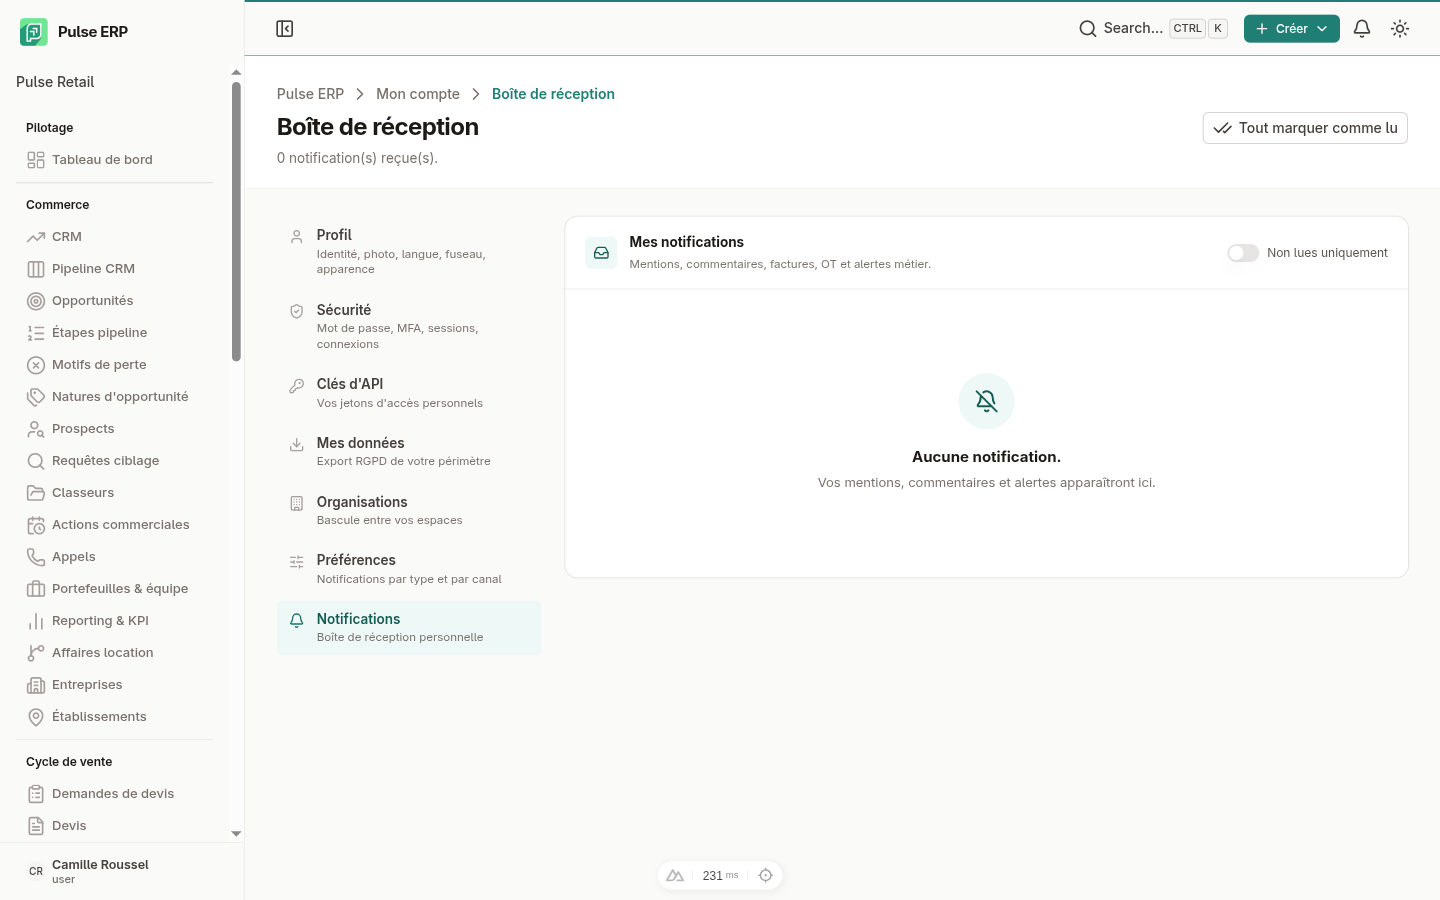The height and width of the screenshot is (900, 1440).
Task: Click the devtools inspector crosshair icon
Action: point(766,876)
